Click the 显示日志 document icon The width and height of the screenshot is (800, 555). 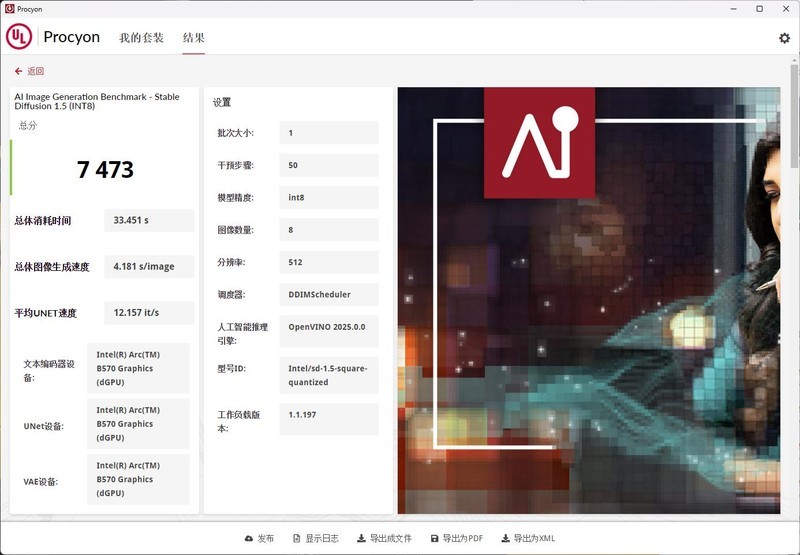[x=296, y=538]
